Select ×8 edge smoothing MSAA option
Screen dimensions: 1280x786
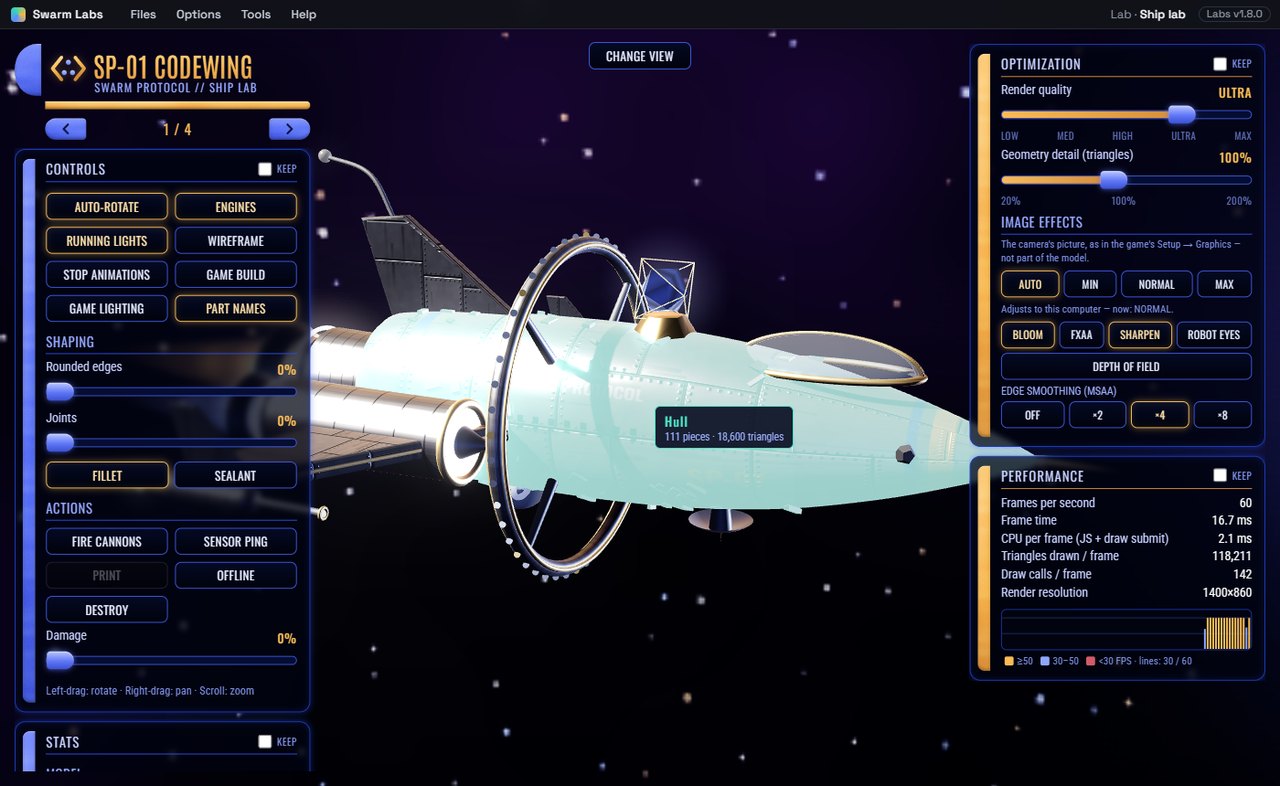click(1223, 415)
